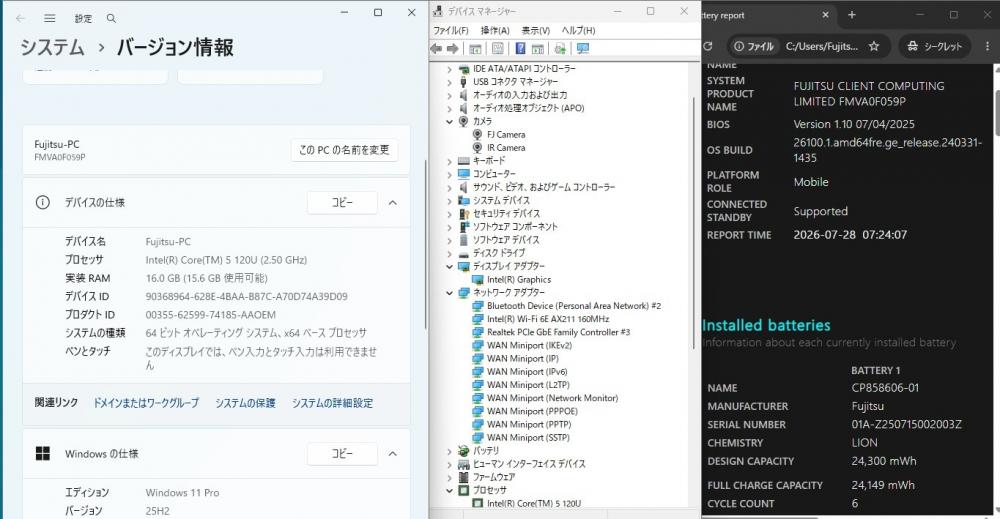
Task: Collapse the デバイスの仕様 section chevron
Action: 393,203
